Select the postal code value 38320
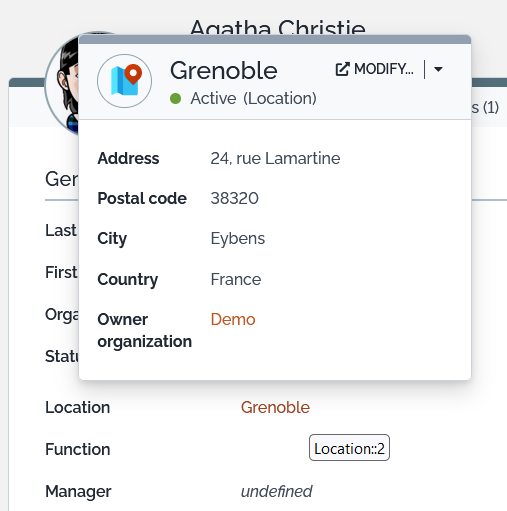 (x=234, y=198)
